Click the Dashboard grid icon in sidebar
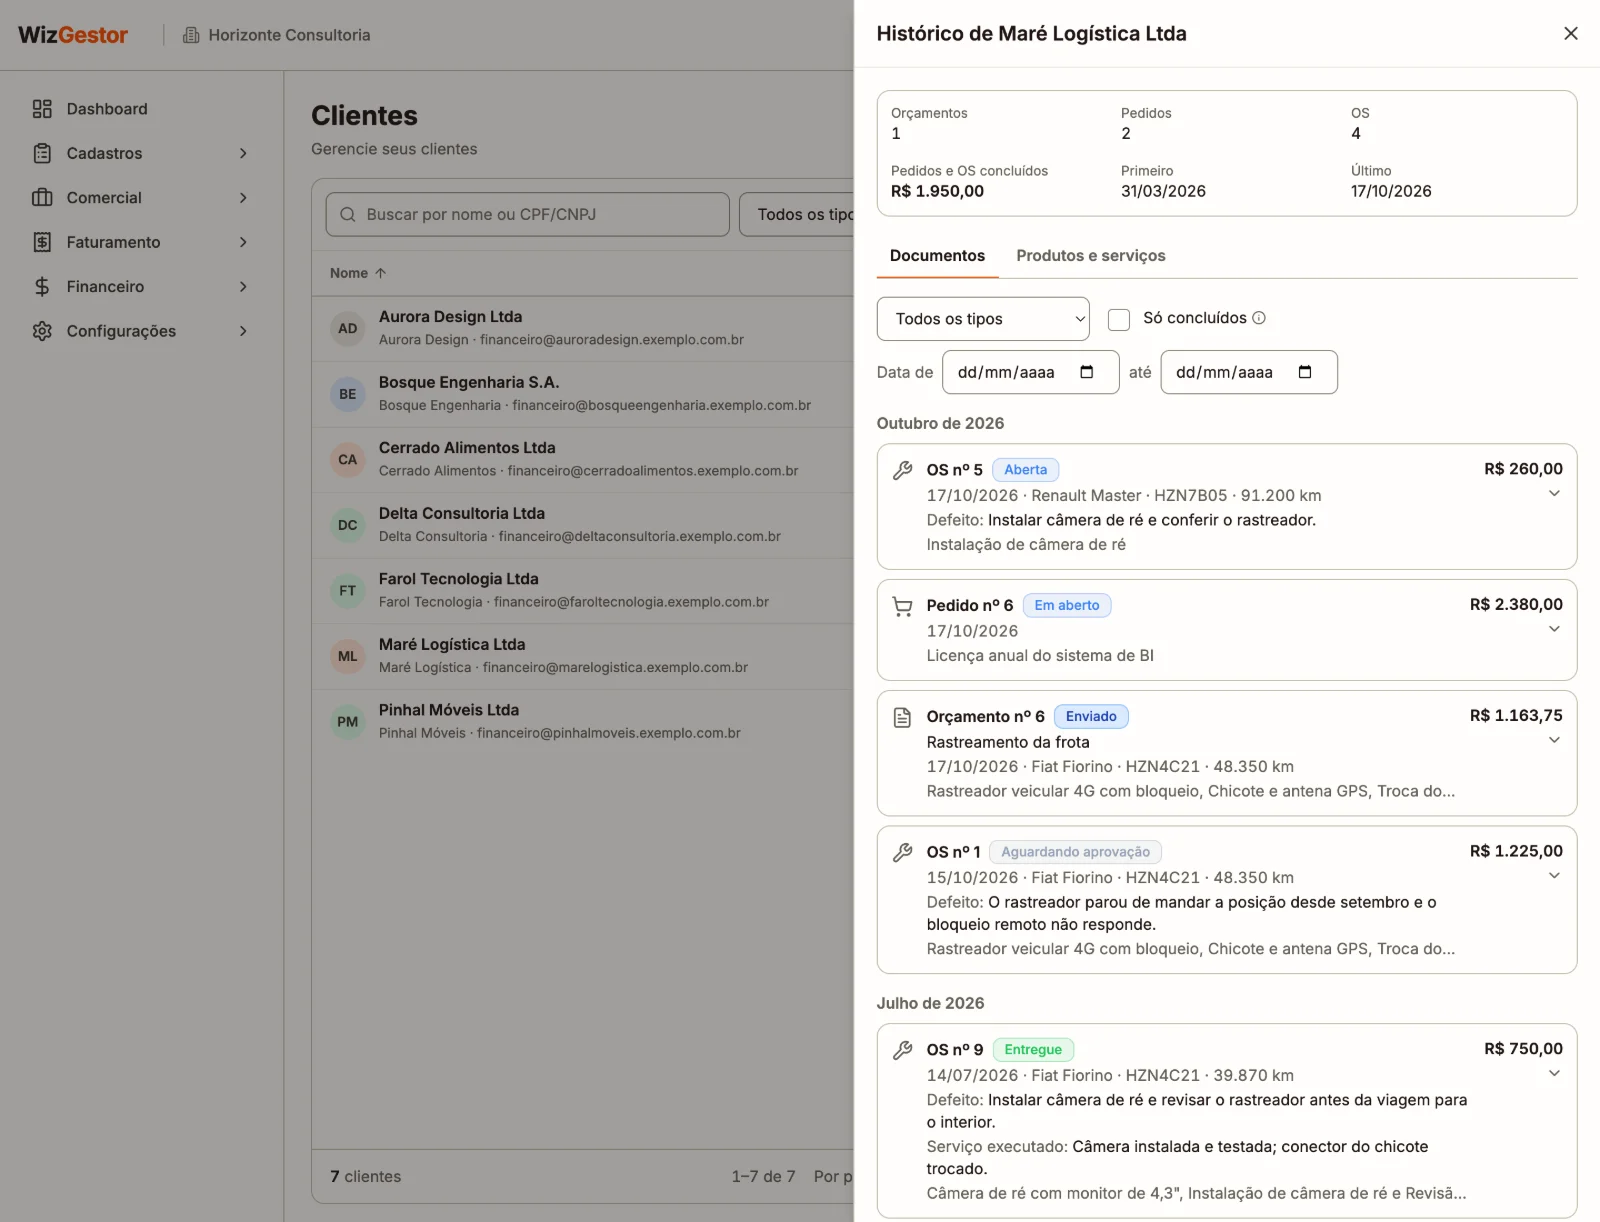 42,109
